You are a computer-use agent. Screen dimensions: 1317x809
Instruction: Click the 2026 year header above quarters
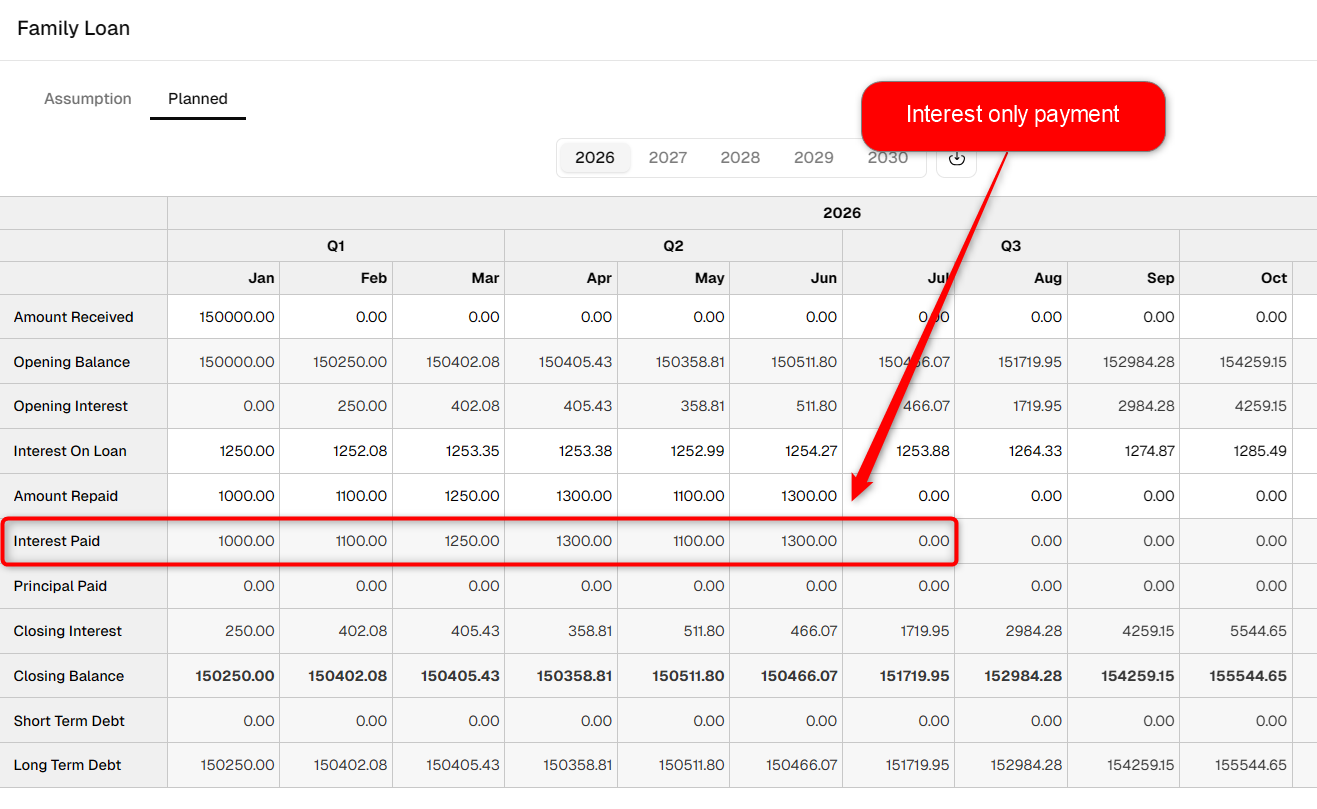842,213
